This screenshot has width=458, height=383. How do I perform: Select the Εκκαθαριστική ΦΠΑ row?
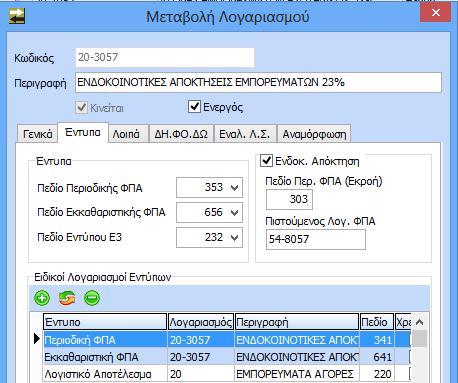(x=227, y=357)
